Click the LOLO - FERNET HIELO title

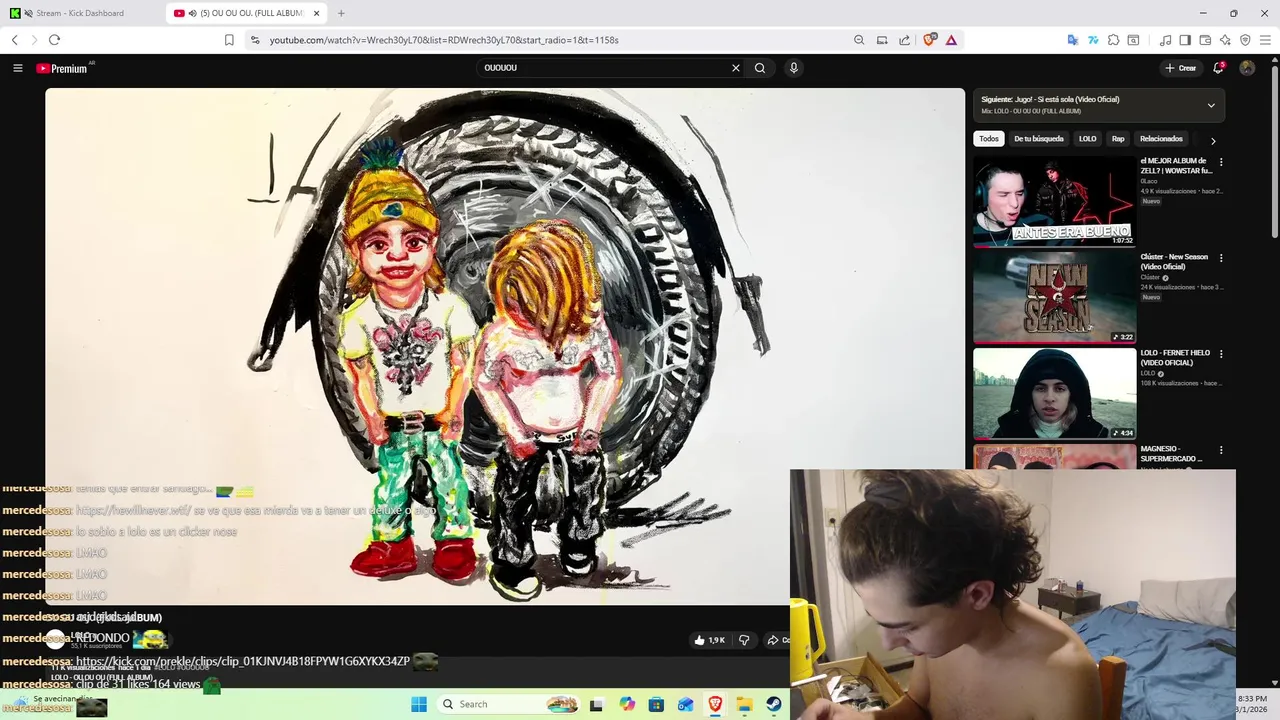point(1175,358)
